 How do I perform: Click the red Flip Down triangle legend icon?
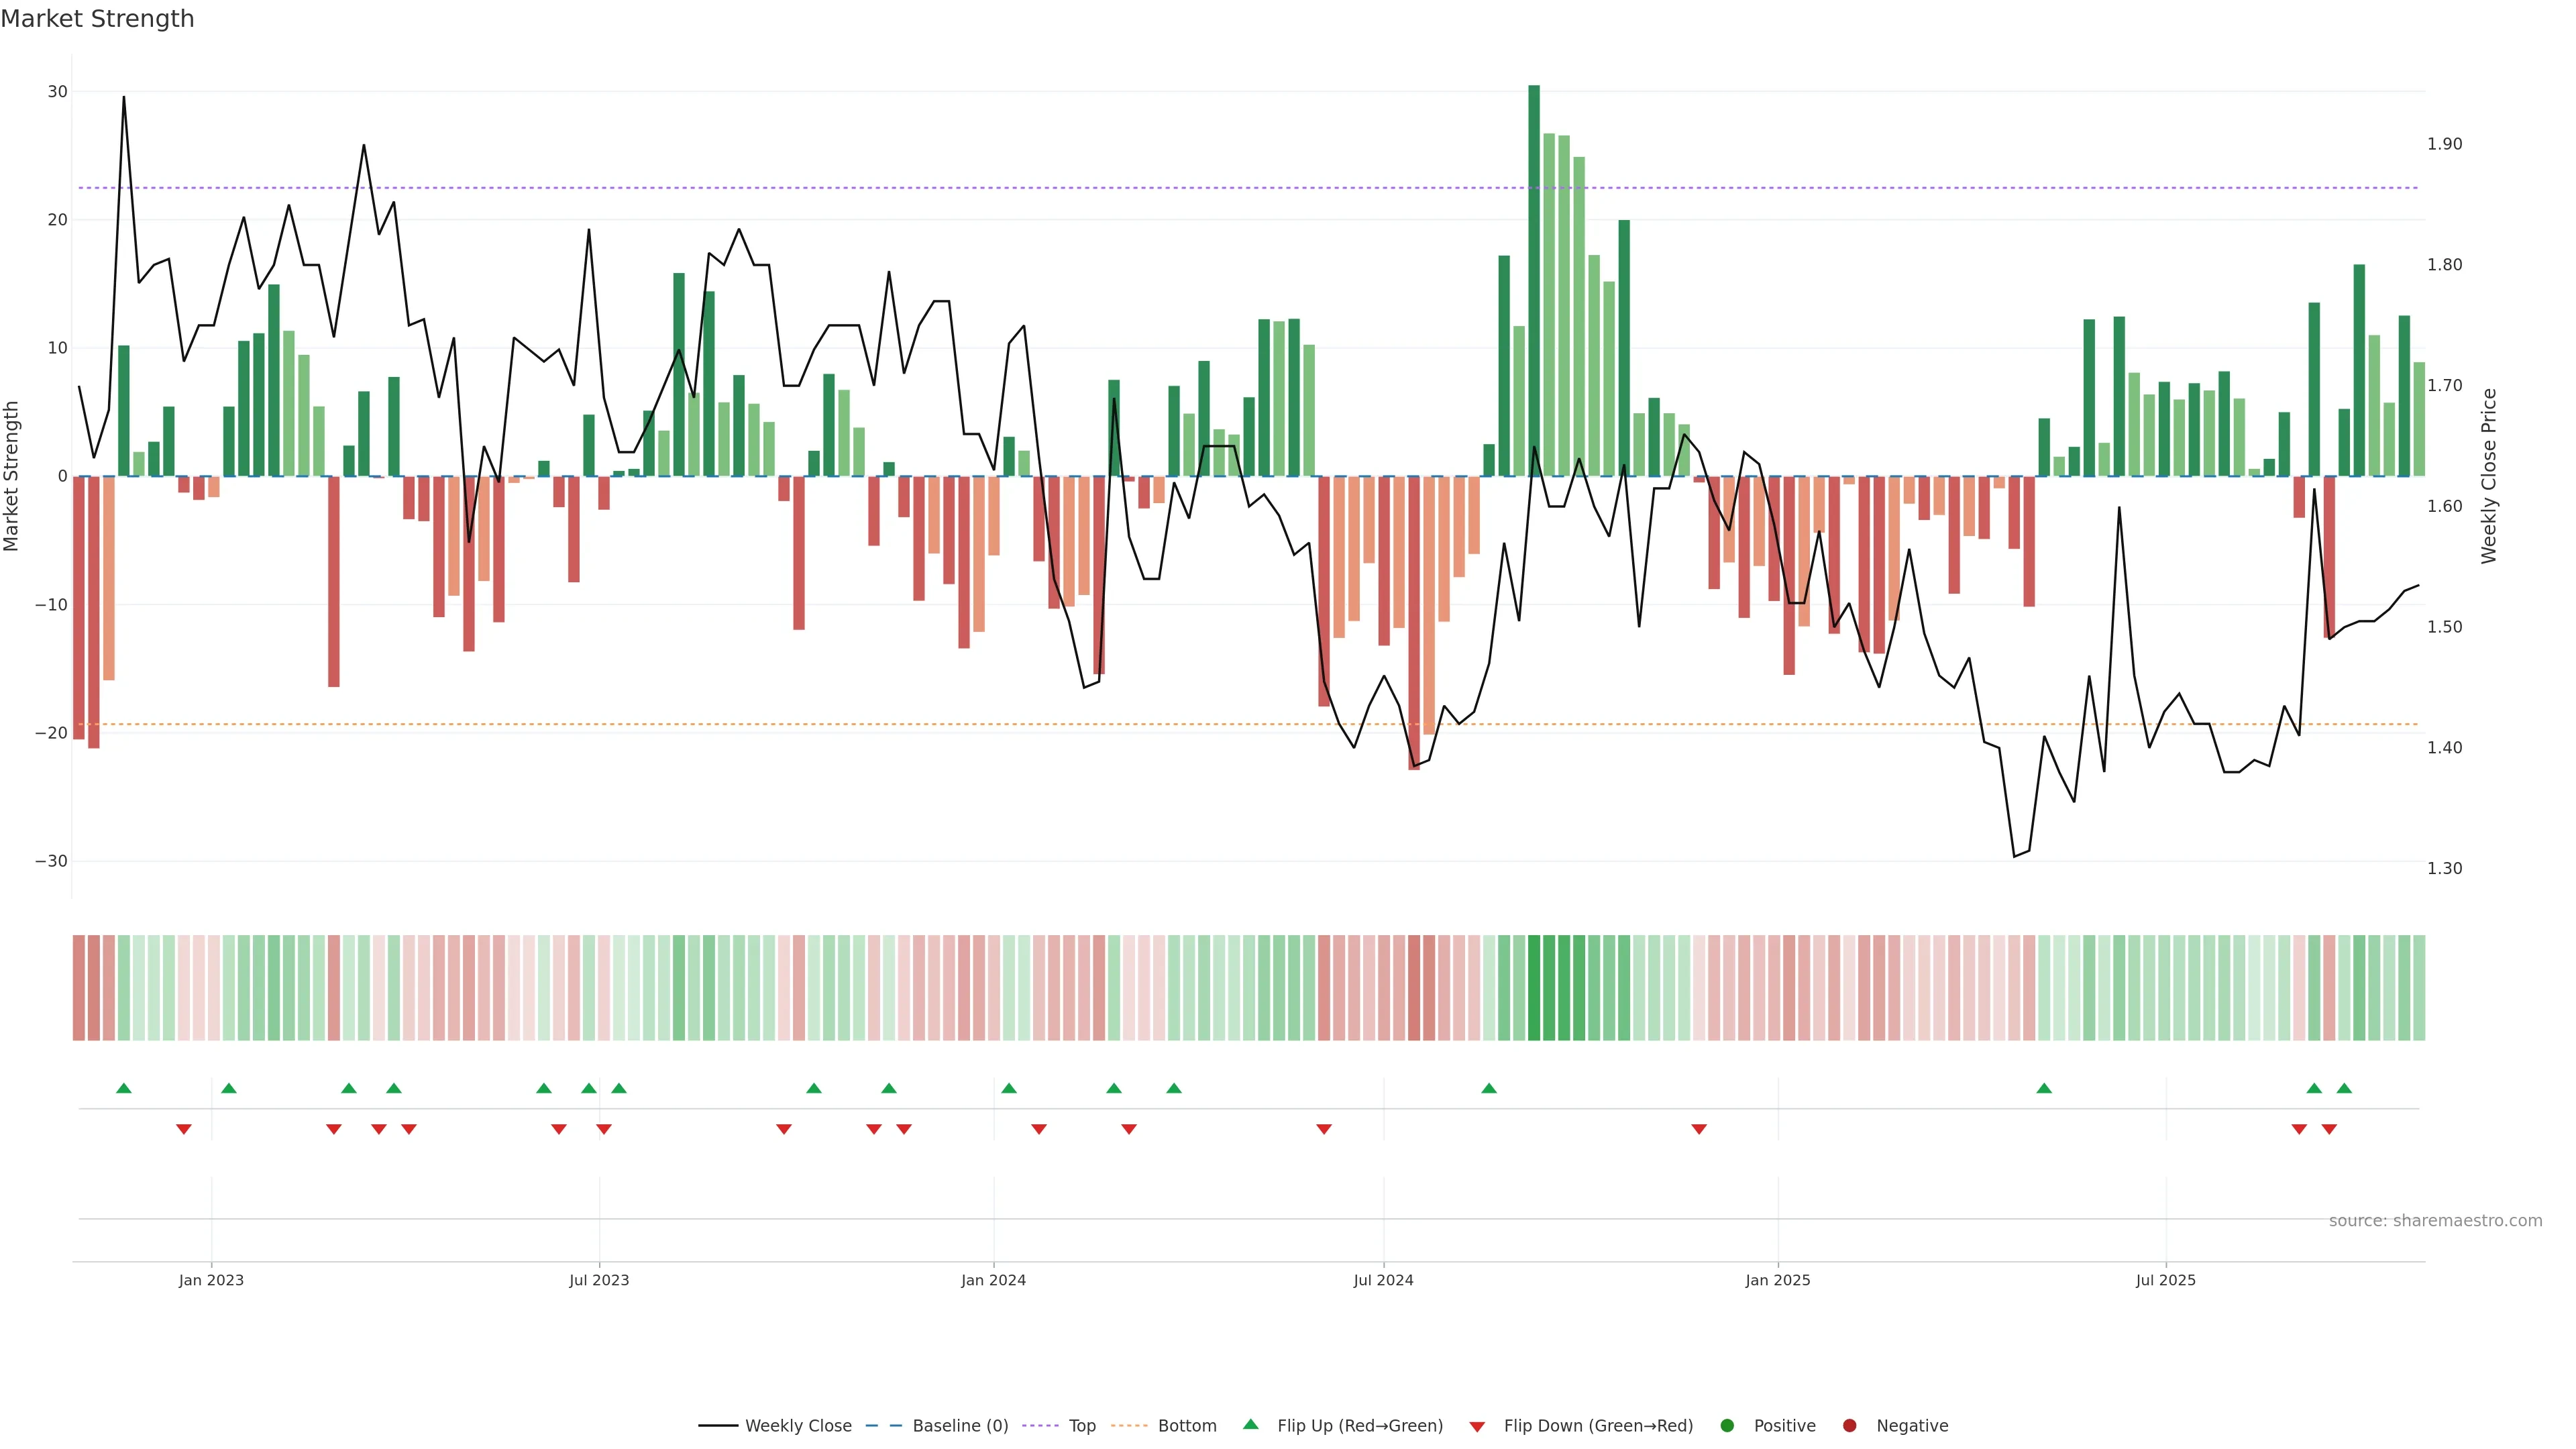click(x=1477, y=1426)
